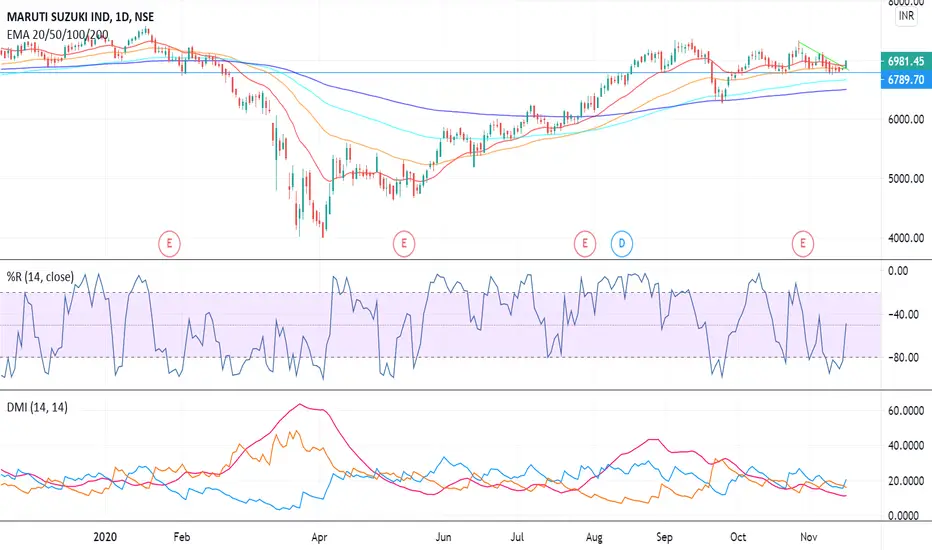Click the Feb label on time axis
The height and width of the screenshot is (550, 932).
click(182, 537)
